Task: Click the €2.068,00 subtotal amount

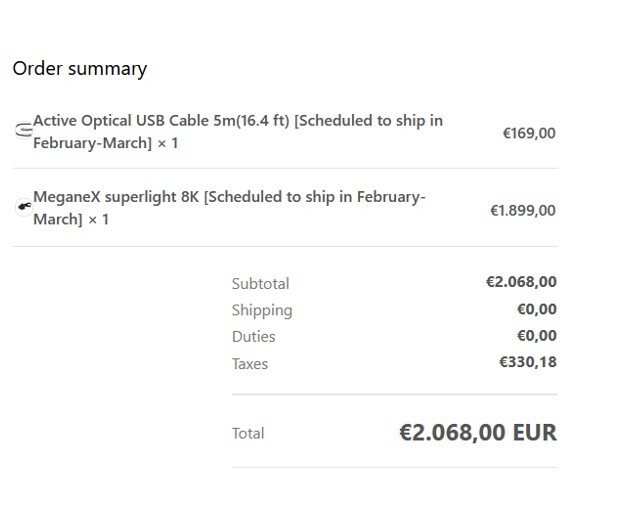Action: pos(521,282)
